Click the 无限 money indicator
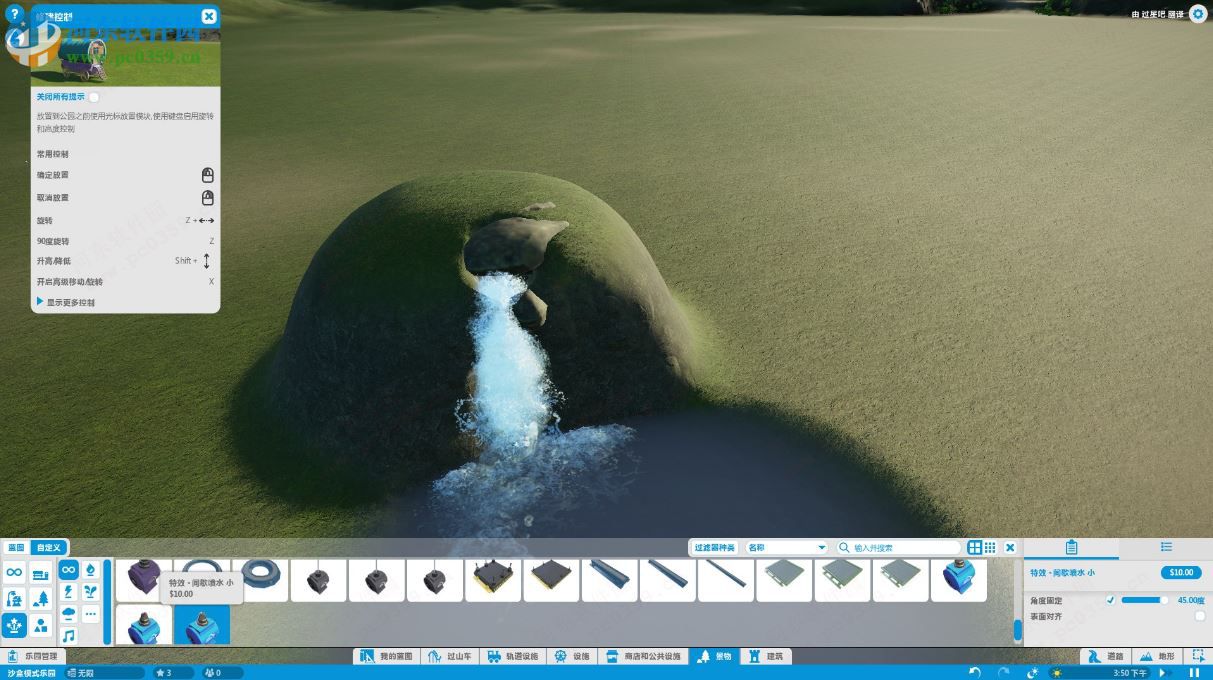1213x680 pixels. (x=105, y=673)
